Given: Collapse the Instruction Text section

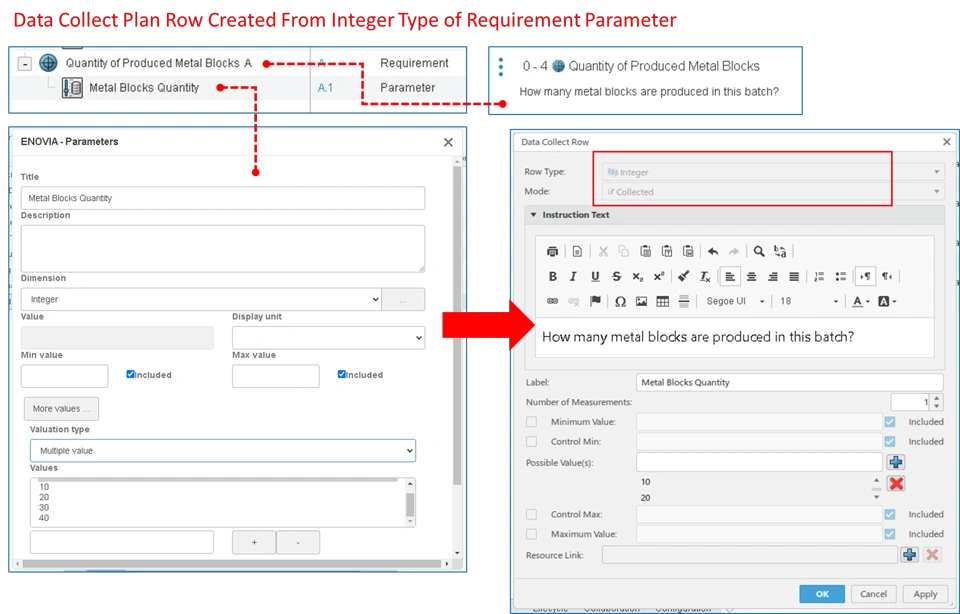Looking at the screenshot, I should 533,215.
